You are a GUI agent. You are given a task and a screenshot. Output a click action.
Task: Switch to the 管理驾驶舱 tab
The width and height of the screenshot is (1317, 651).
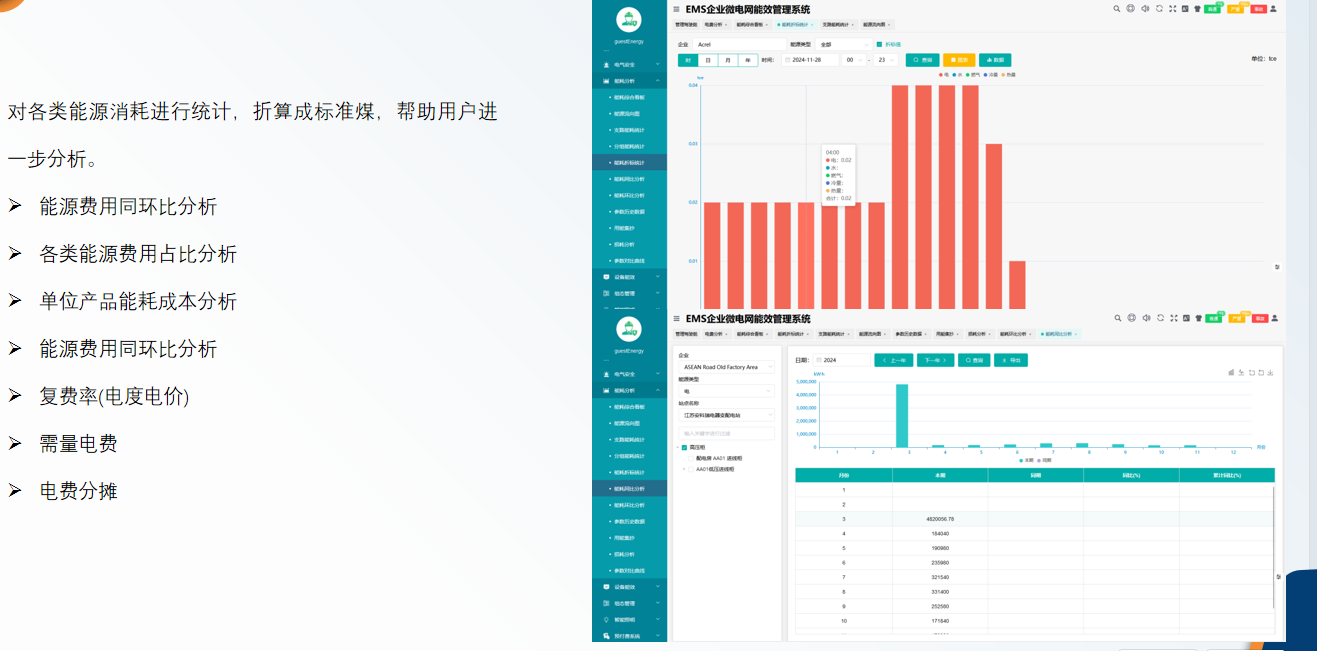[686, 24]
